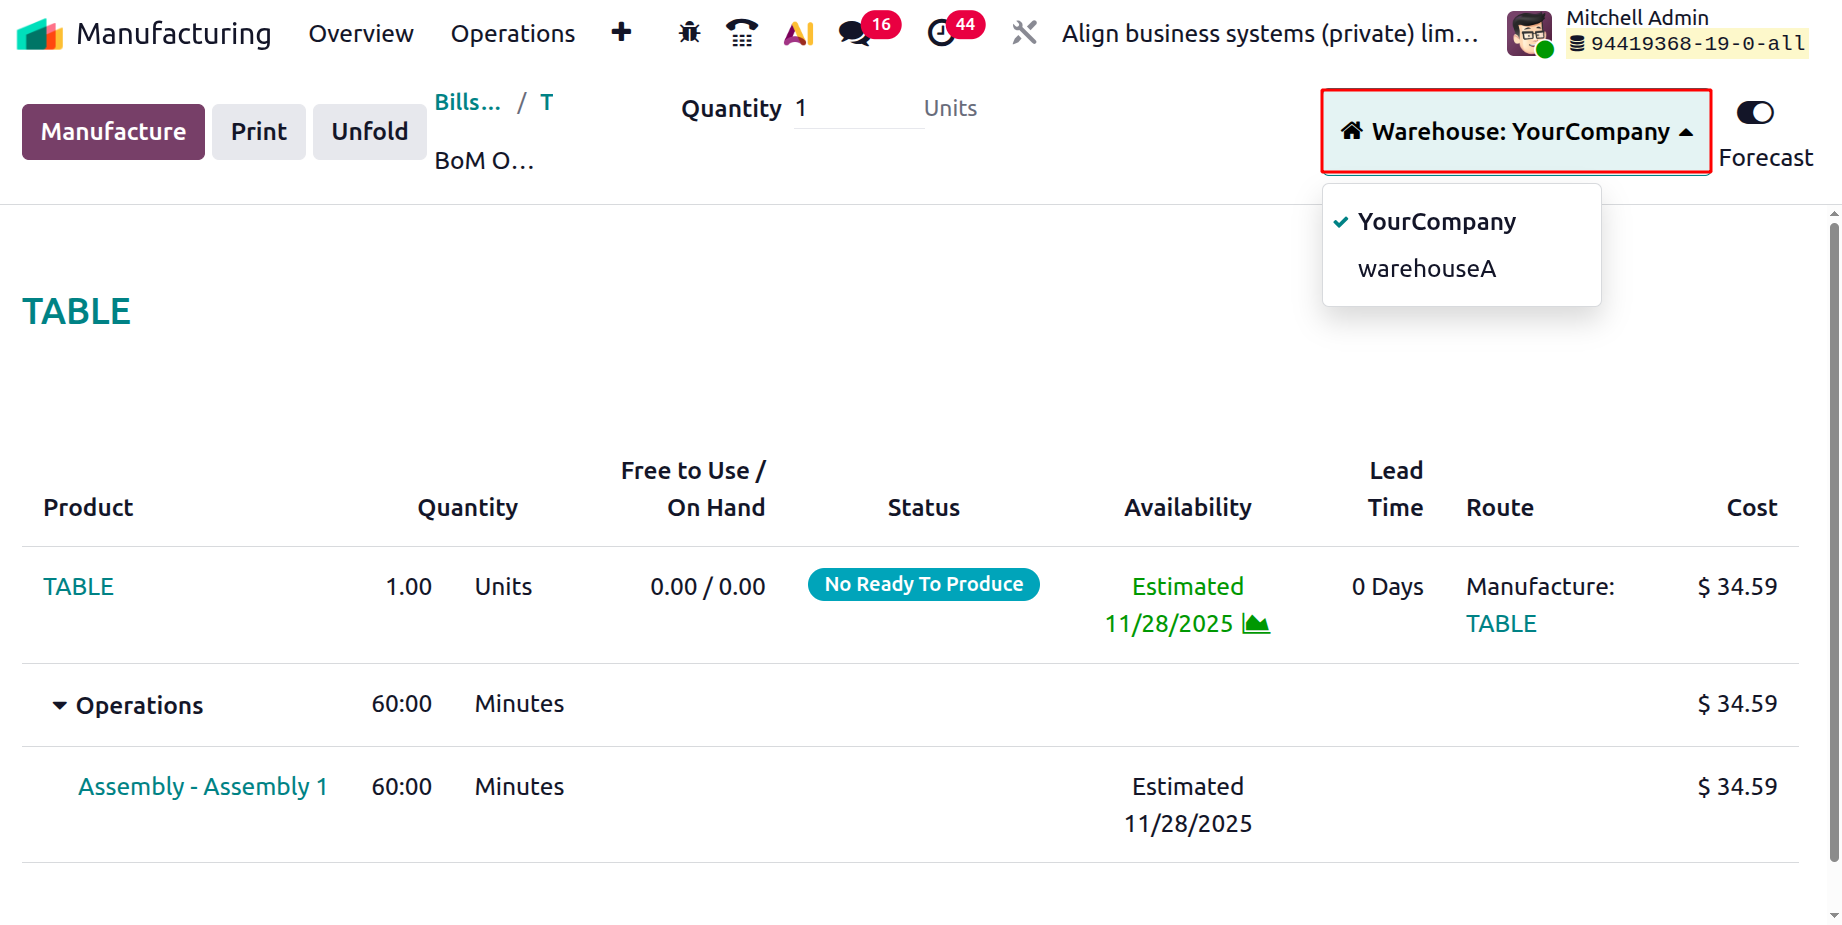Open the activities clock icon

point(941,33)
